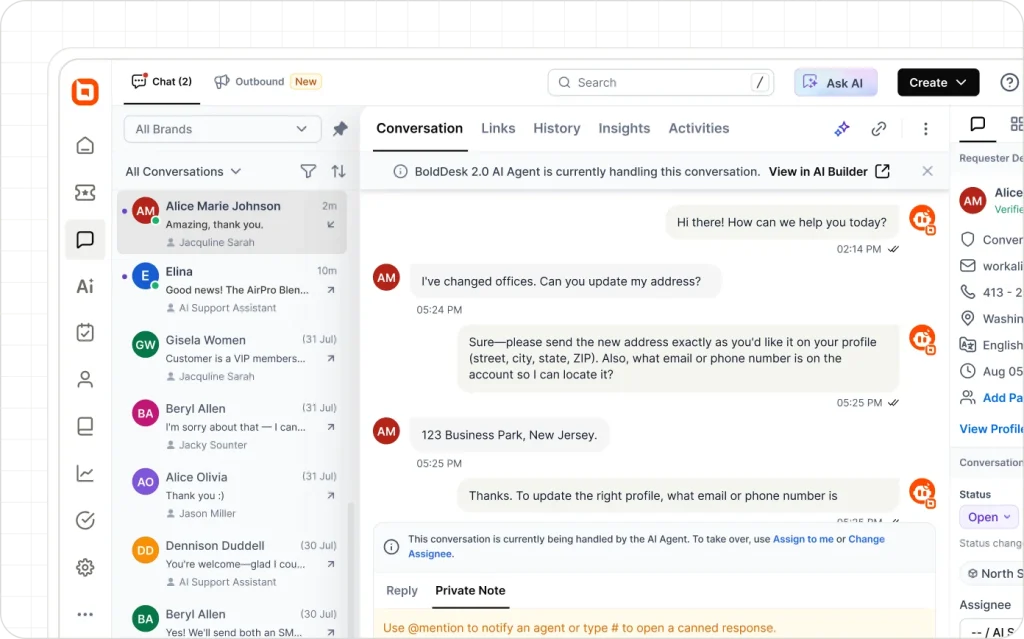Click the sort arrows icon

tap(338, 171)
